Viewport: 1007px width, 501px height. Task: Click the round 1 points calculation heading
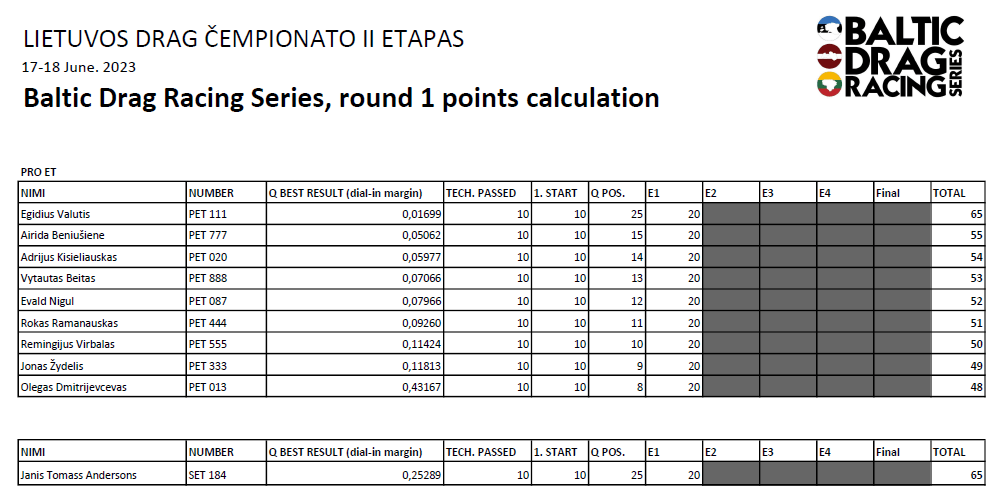(x=340, y=99)
